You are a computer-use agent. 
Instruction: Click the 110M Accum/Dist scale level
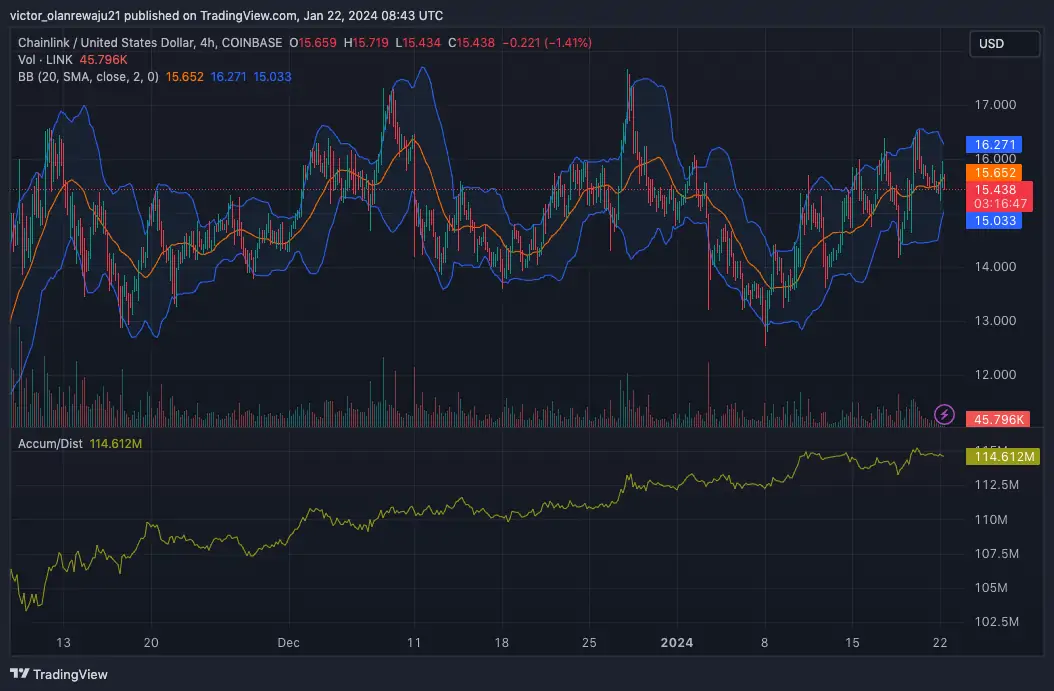(991, 519)
